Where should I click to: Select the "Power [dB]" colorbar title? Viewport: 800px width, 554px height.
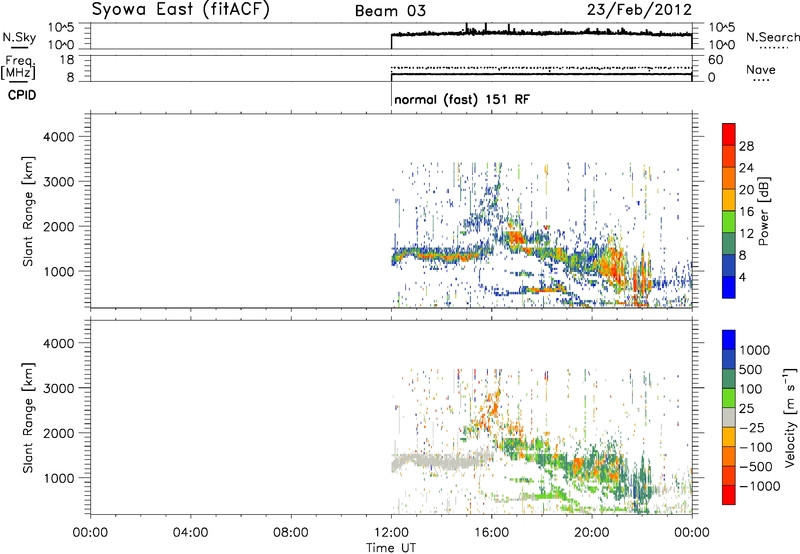point(764,211)
